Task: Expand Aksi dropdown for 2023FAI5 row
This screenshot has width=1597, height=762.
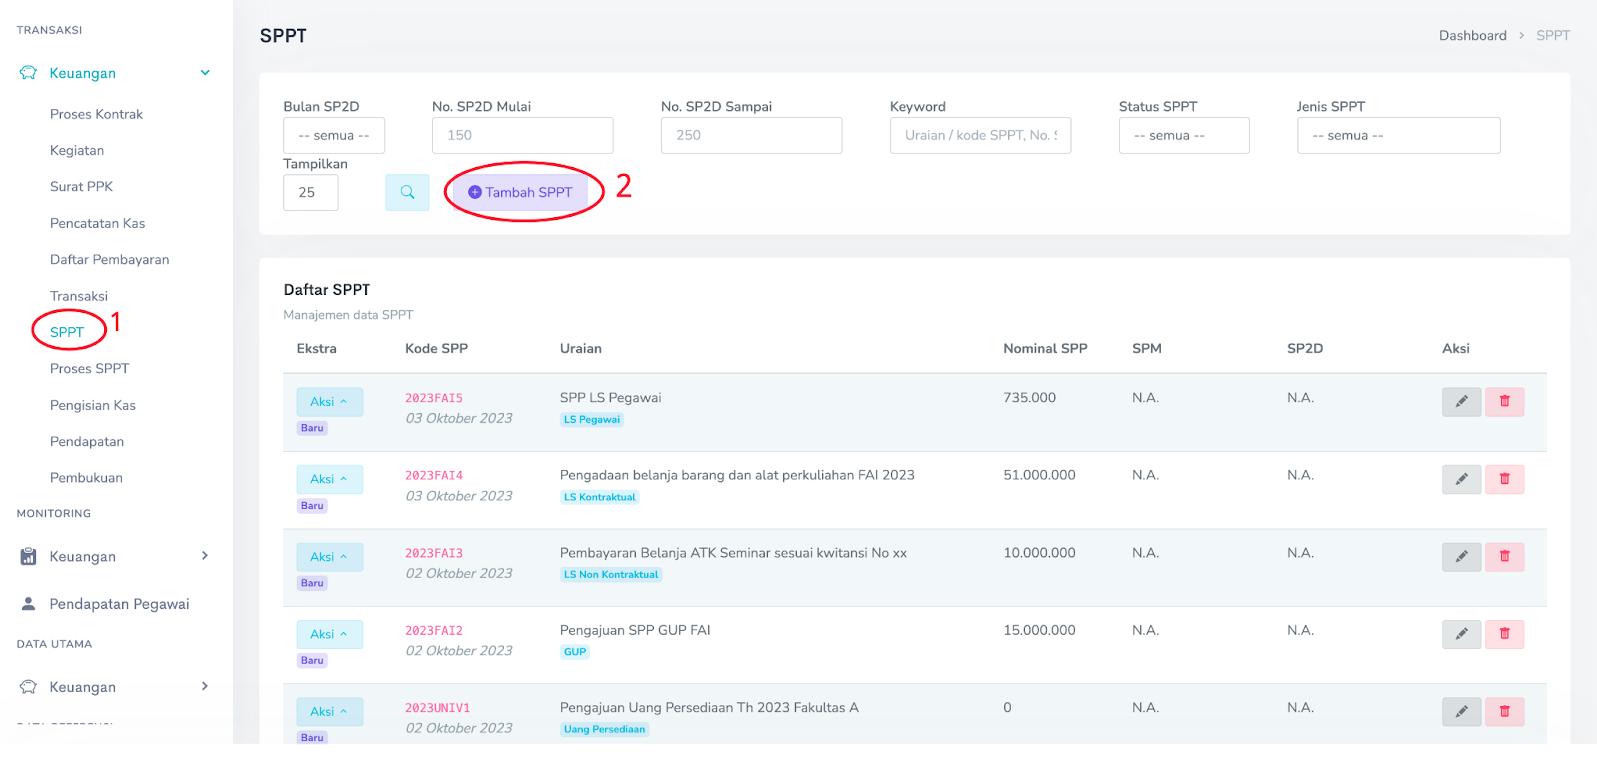Action: click(329, 402)
